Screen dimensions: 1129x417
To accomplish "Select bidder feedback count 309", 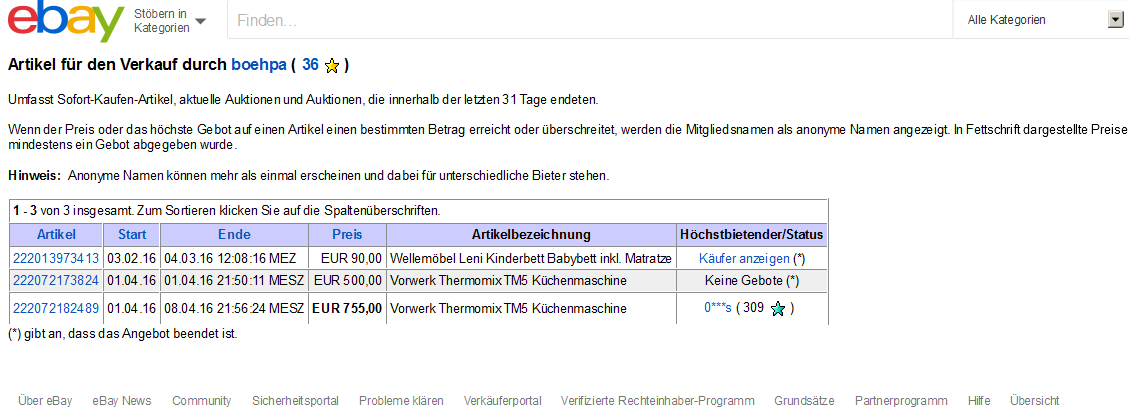I will click(x=753, y=308).
